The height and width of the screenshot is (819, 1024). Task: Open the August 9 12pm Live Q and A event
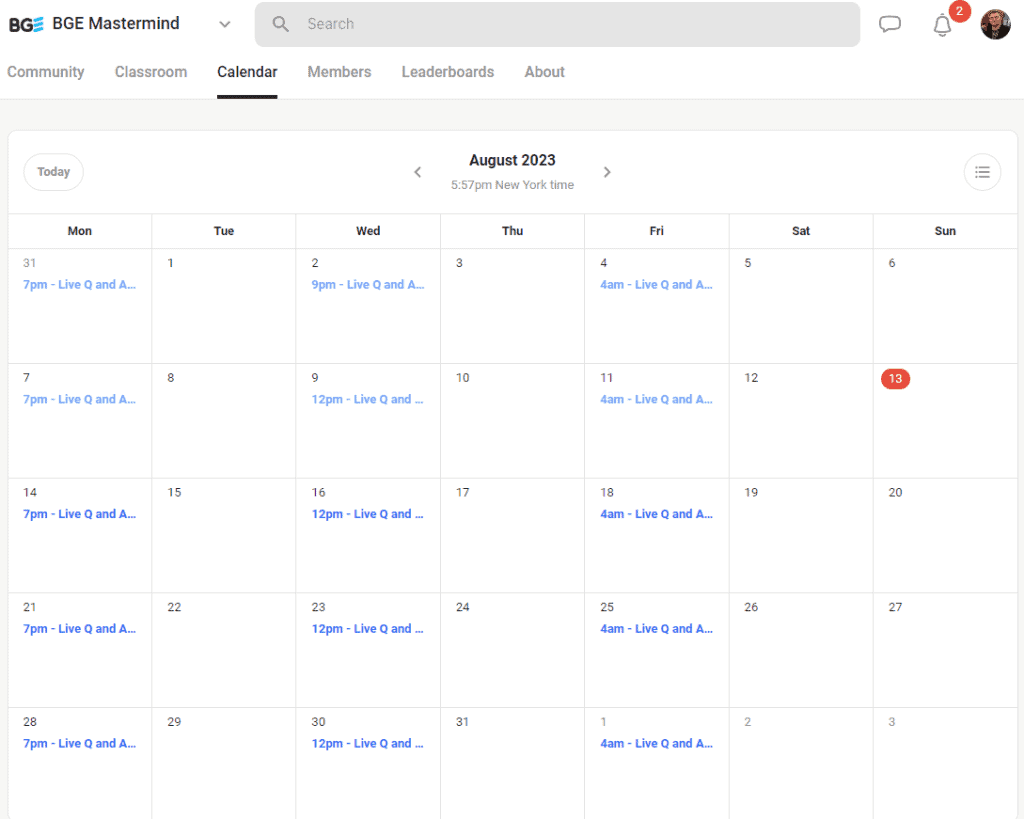368,399
